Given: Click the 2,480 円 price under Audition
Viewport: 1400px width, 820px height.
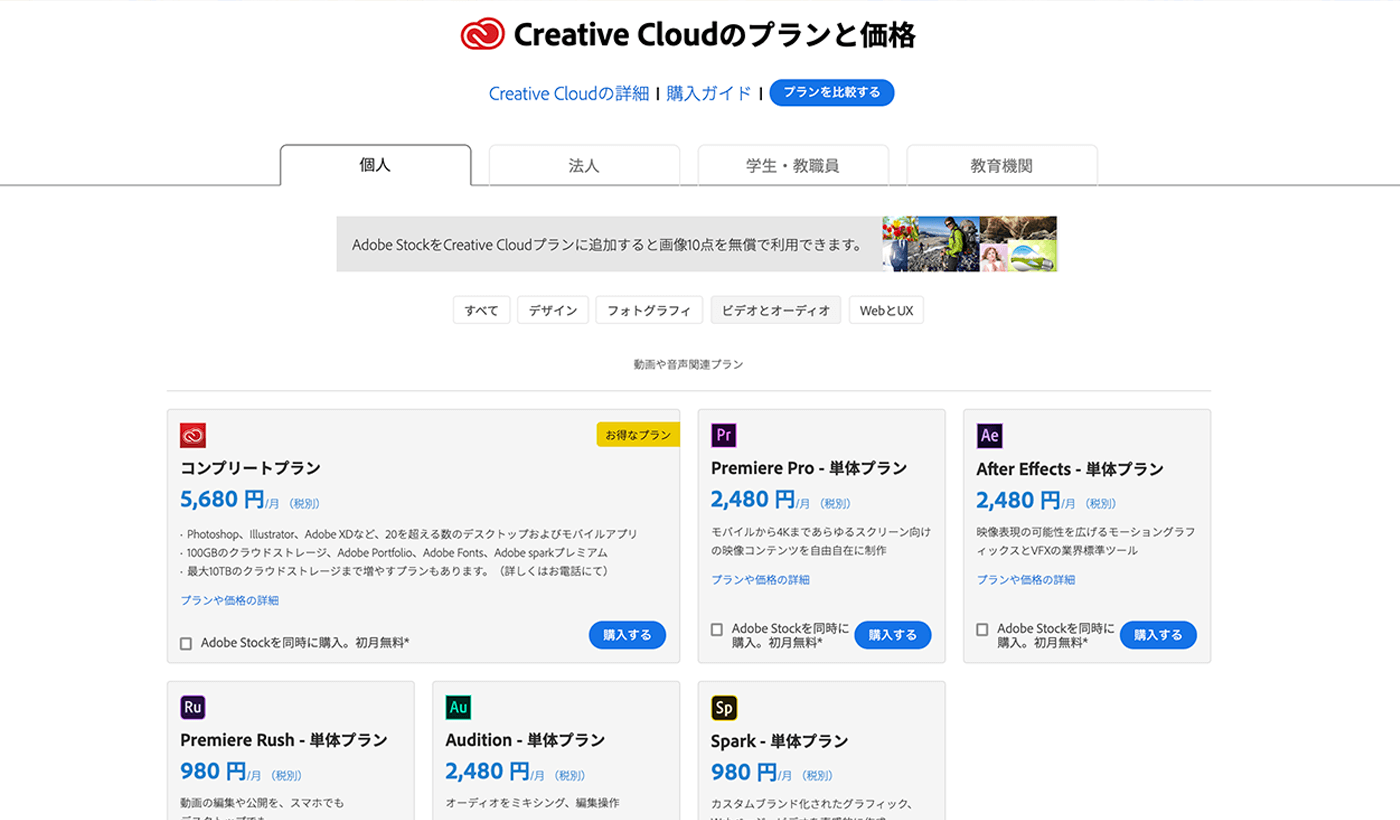Looking at the screenshot, I should click(x=488, y=771).
